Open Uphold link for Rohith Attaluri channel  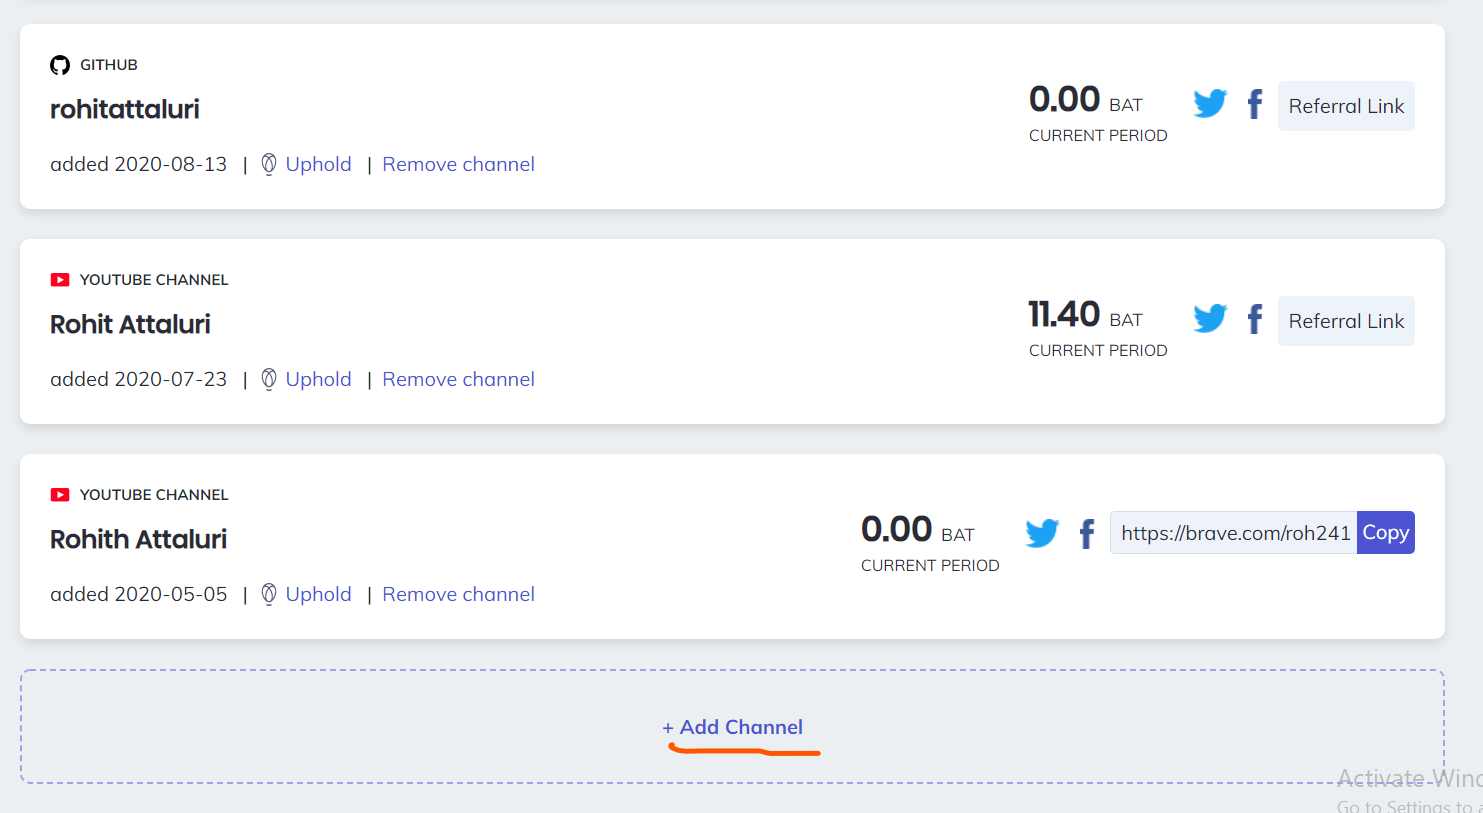click(x=318, y=594)
